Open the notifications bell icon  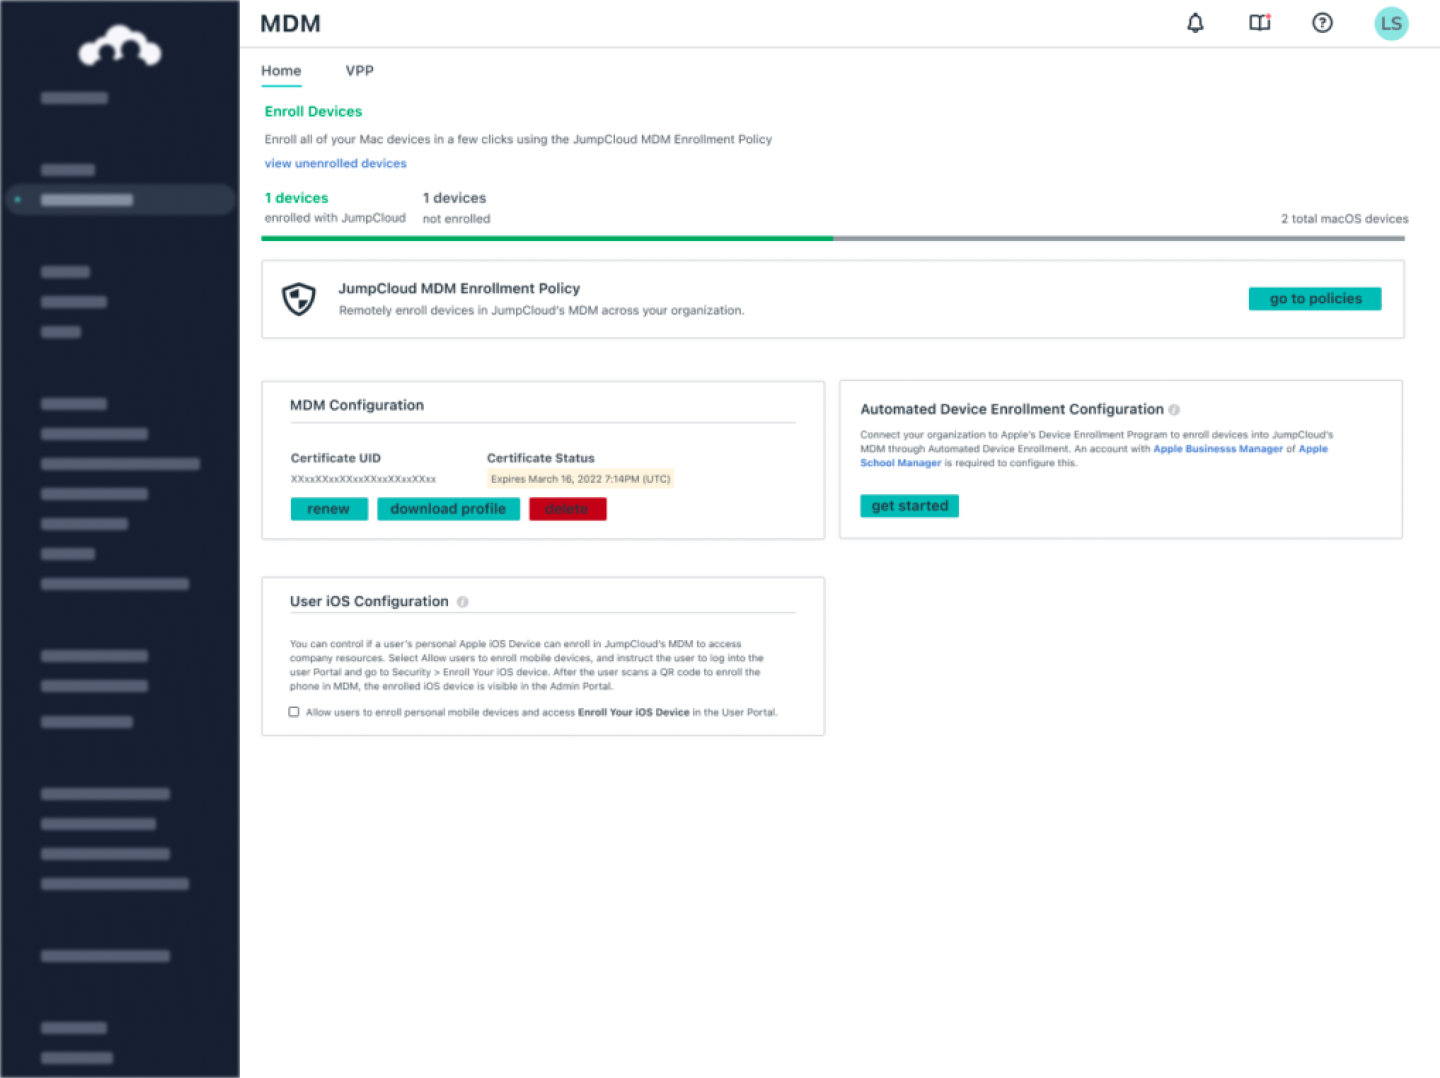pos(1194,22)
